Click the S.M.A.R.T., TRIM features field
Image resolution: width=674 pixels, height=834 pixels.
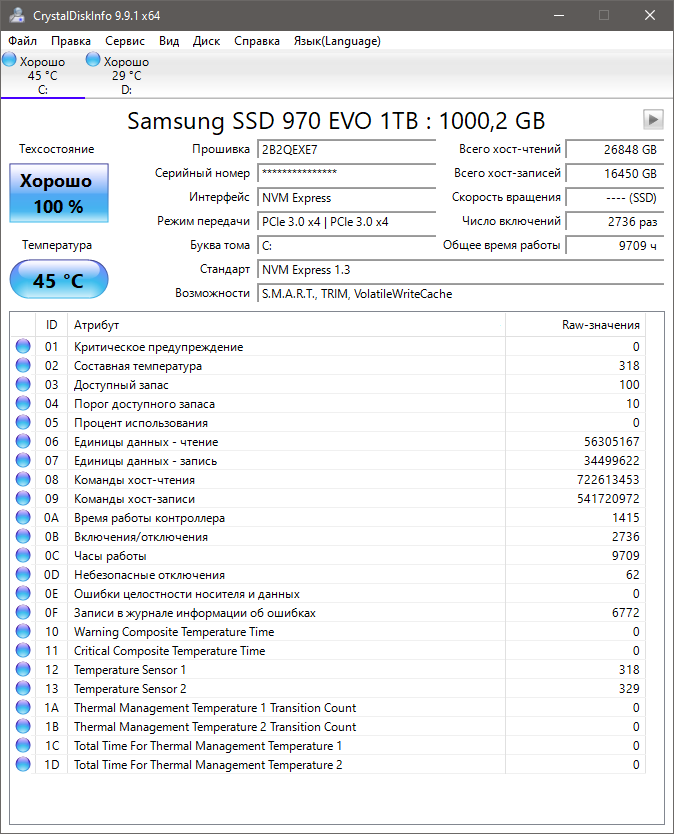pyautogui.click(x=461, y=294)
